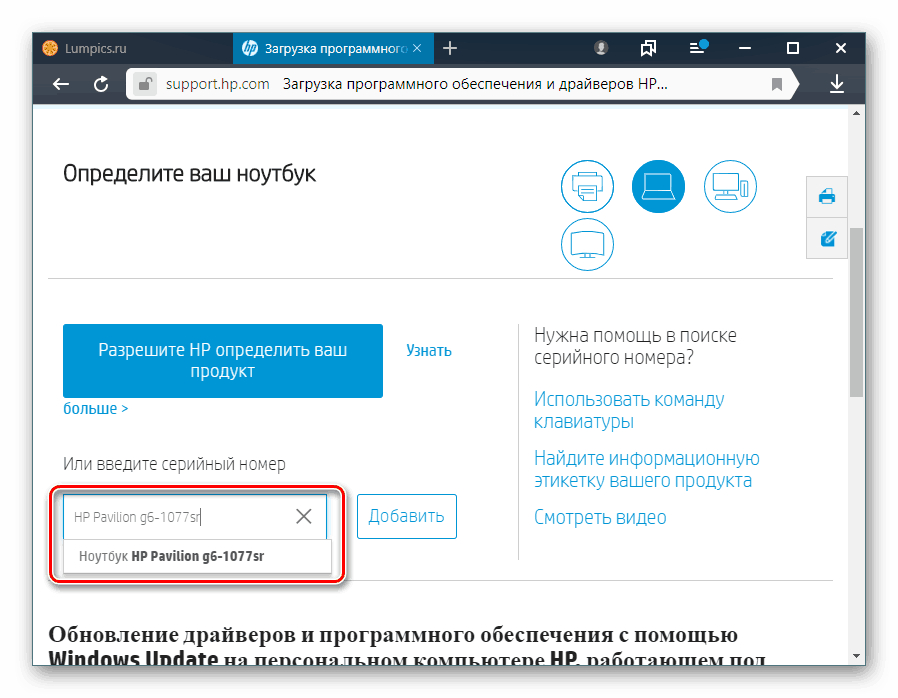Open 'Найдите информационную этикетку вашего продукта' link
898x698 pixels.
(x=647, y=469)
